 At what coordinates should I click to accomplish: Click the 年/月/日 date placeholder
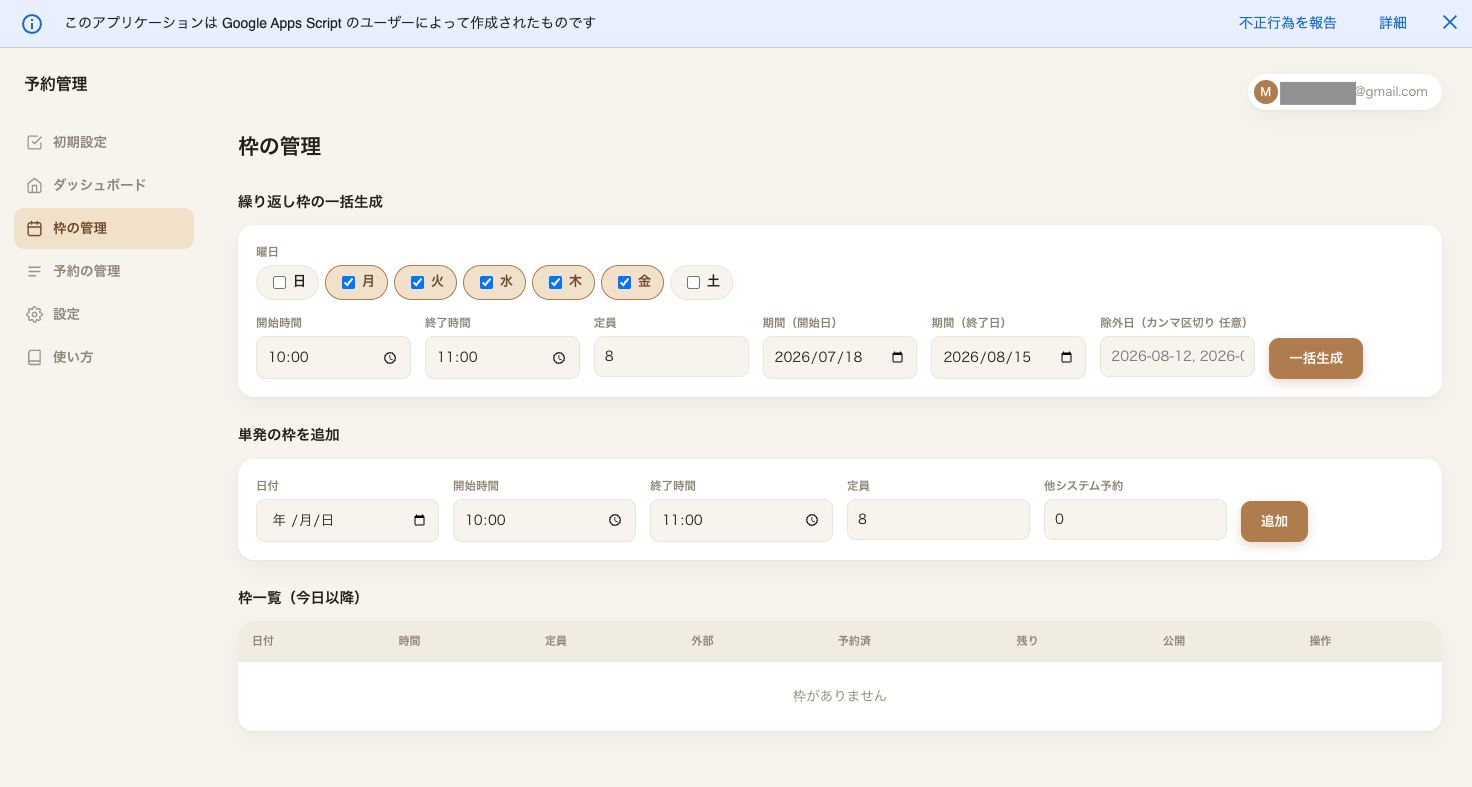click(x=303, y=520)
